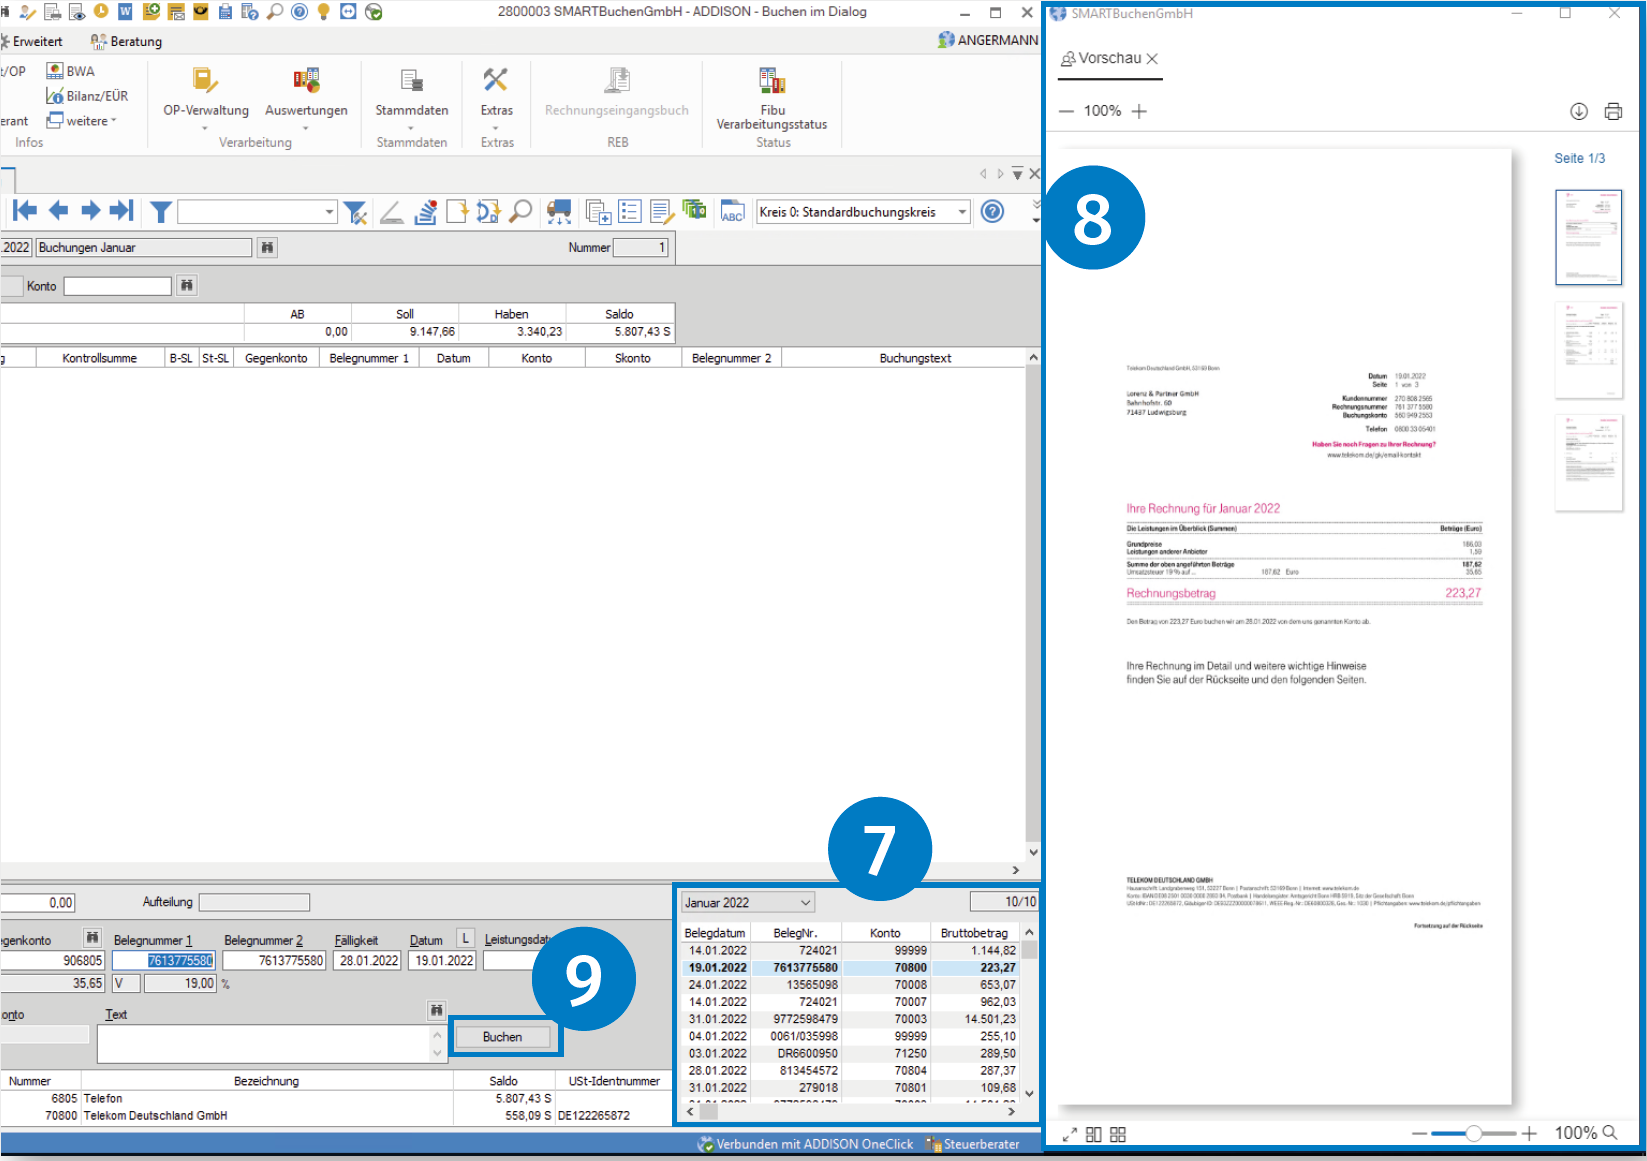Click the Fälligkeit date field 28.01.2022

(369, 960)
